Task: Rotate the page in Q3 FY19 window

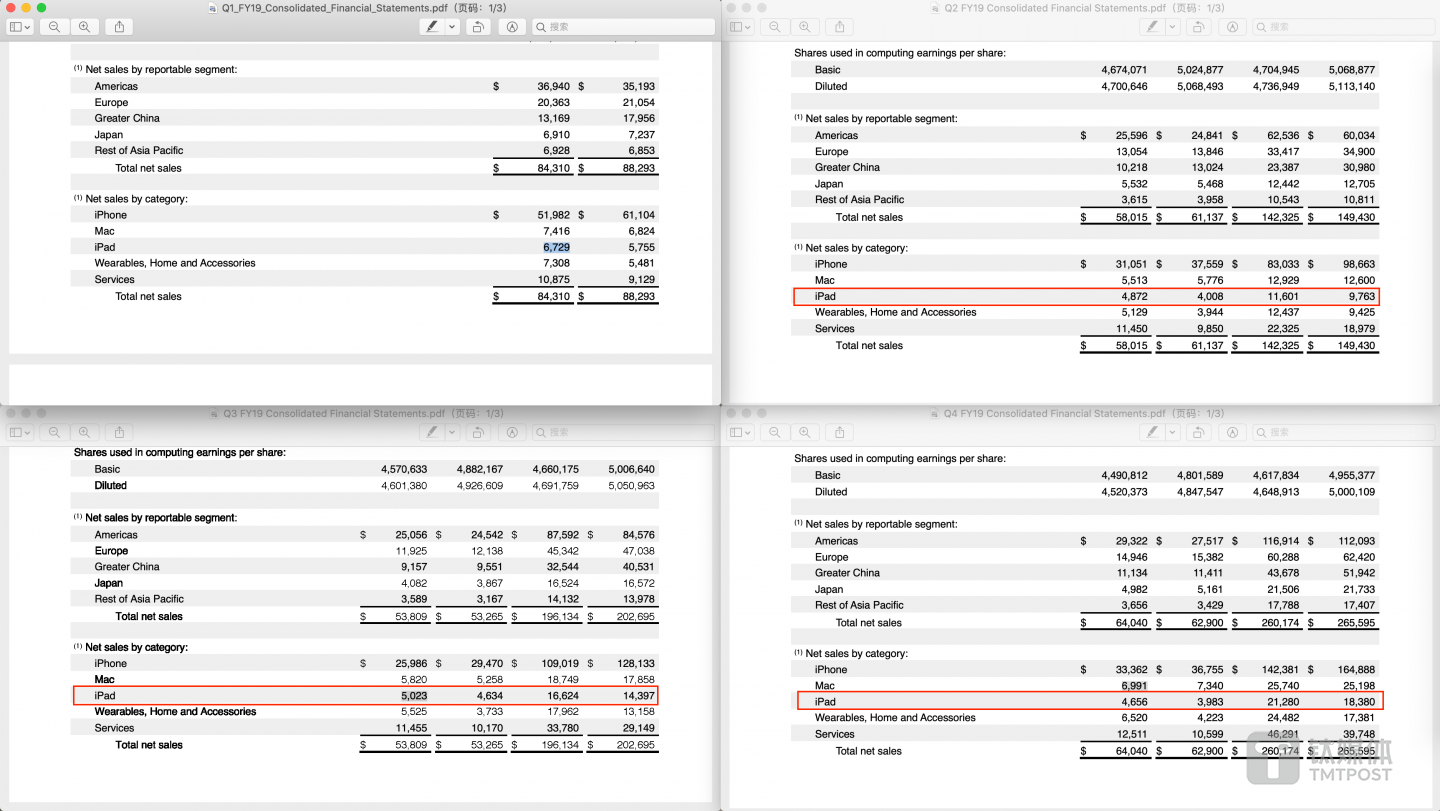Action: (478, 432)
